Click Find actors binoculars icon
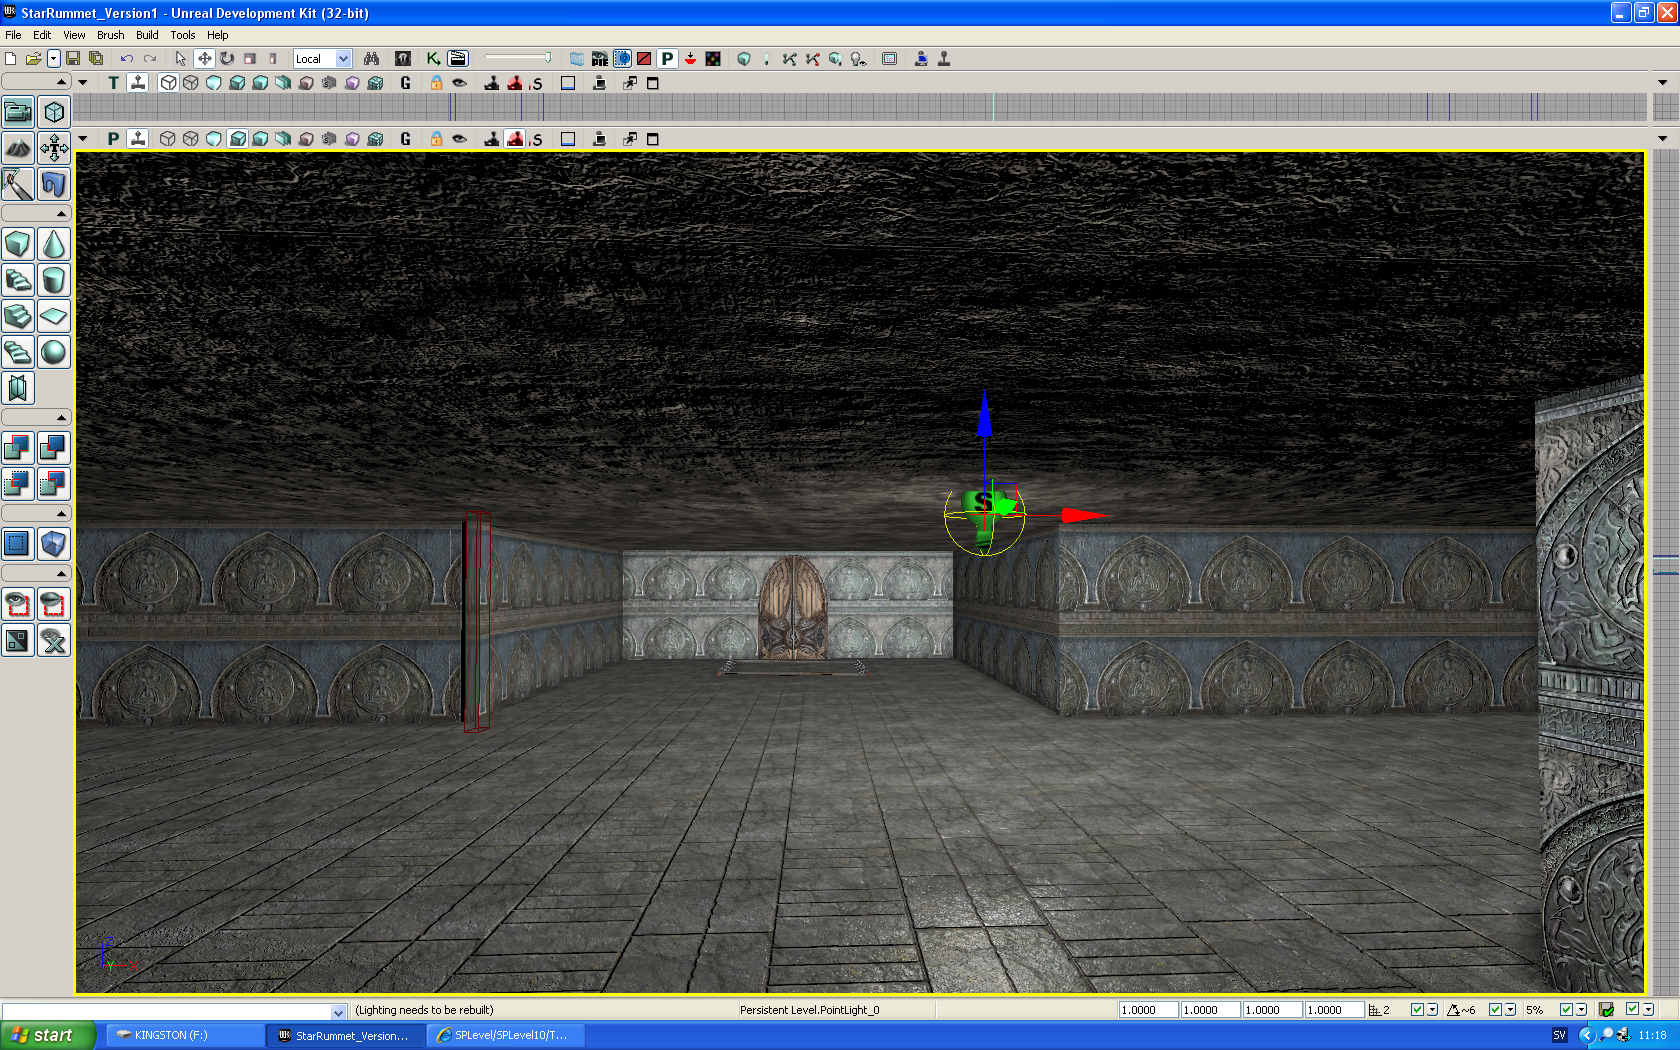 pos(371,59)
